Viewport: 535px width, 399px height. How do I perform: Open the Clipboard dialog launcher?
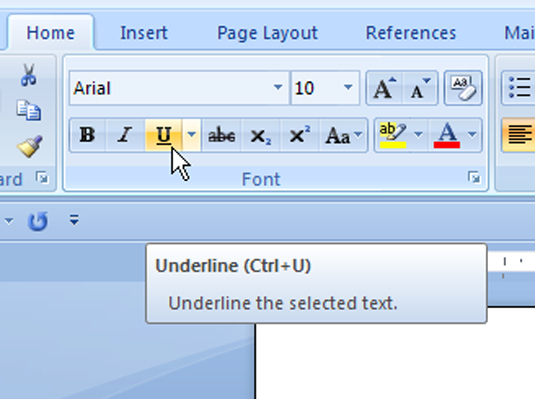coord(43,177)
